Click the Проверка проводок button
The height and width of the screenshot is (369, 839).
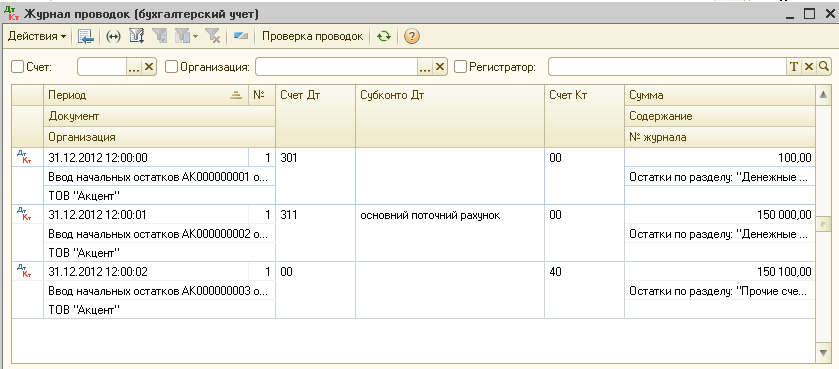click(312, 36)
